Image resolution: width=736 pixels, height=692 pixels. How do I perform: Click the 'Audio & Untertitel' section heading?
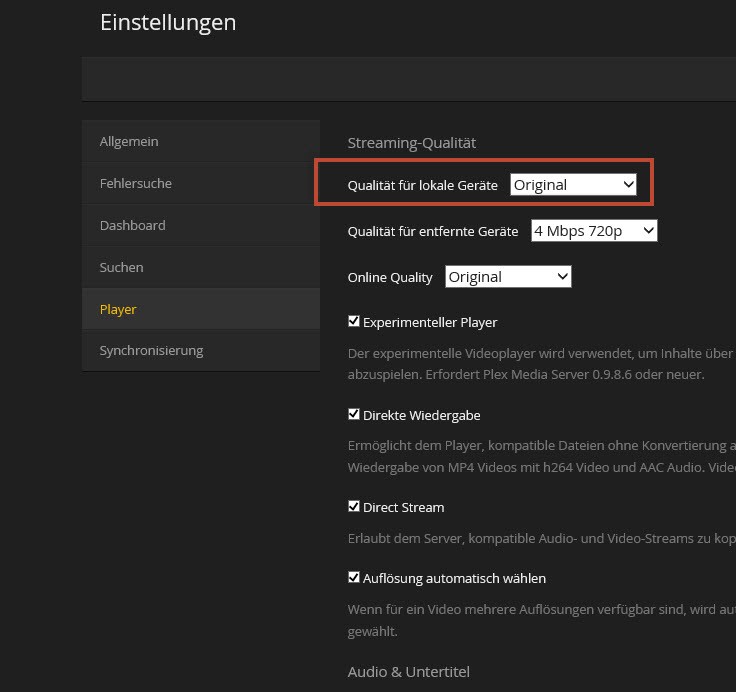[408, 672]
